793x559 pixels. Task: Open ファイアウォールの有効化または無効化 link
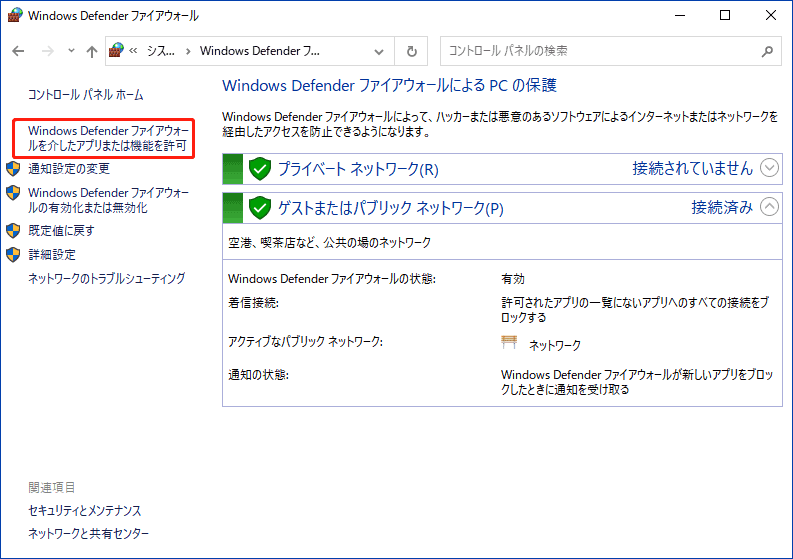(108, 200)
